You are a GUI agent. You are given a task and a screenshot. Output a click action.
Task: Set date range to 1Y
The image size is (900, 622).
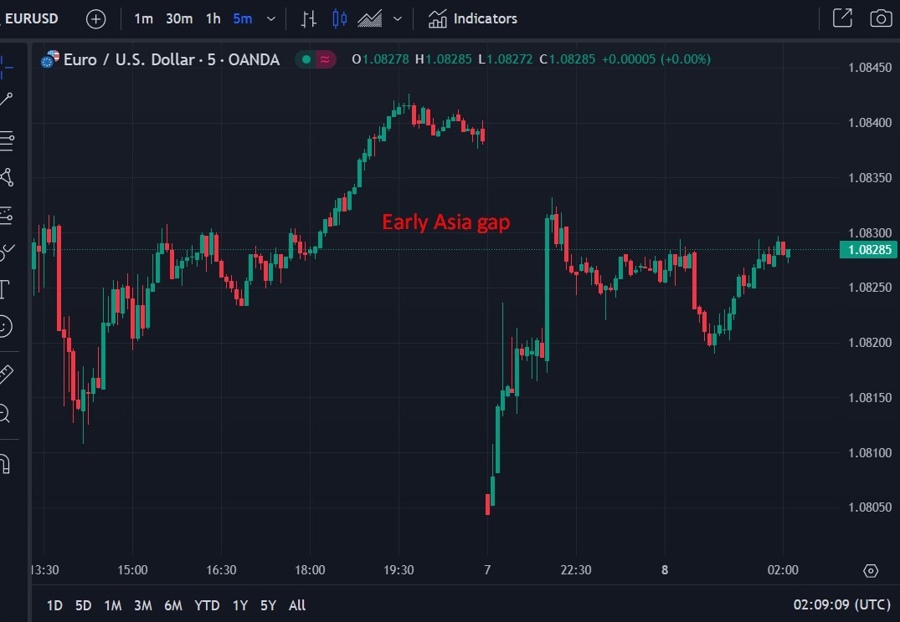[240, 605]
